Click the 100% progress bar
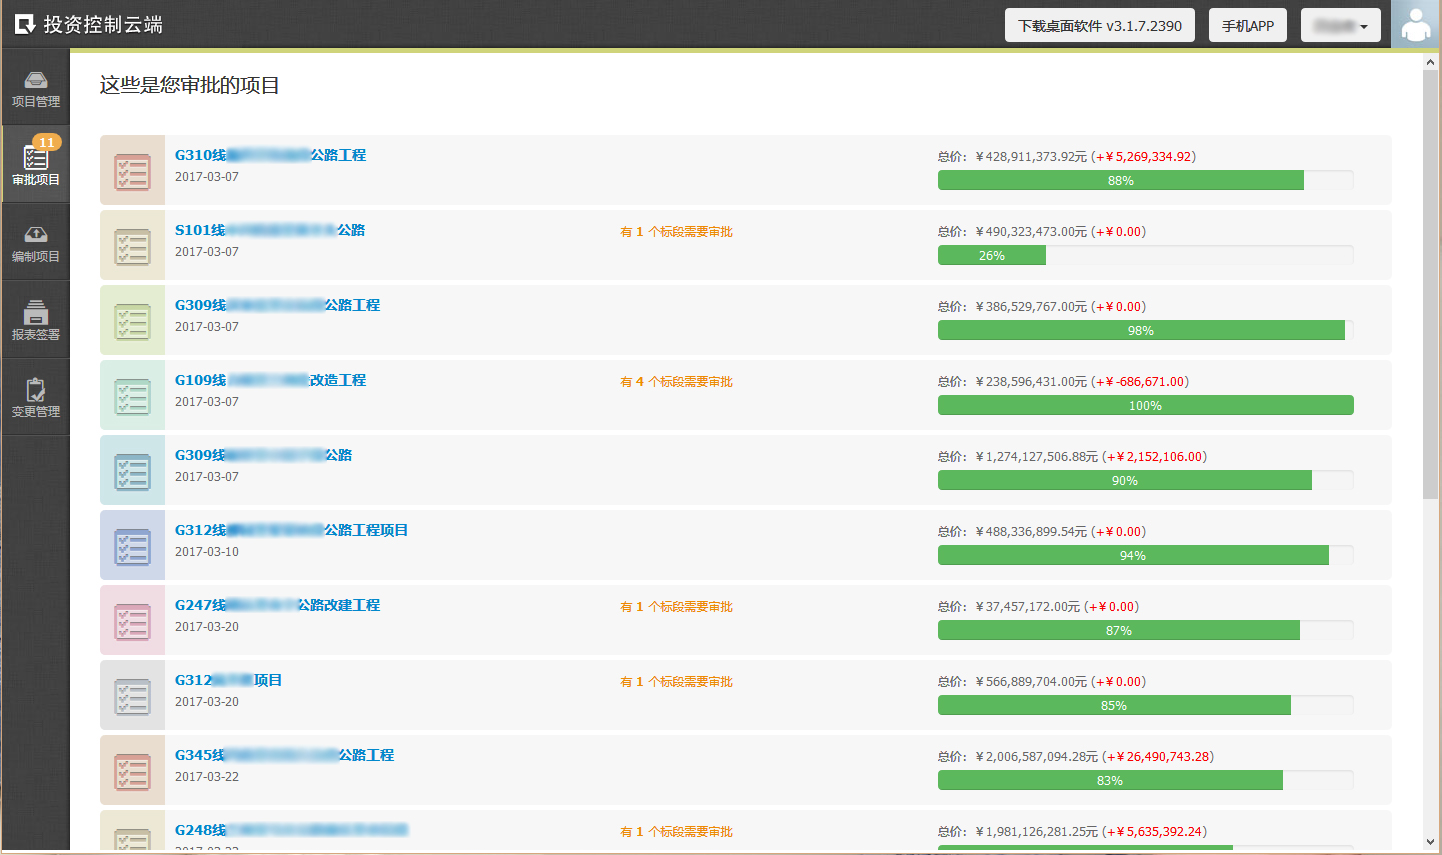Viewport: 1442px width, 855px height. pos(1145,405)
